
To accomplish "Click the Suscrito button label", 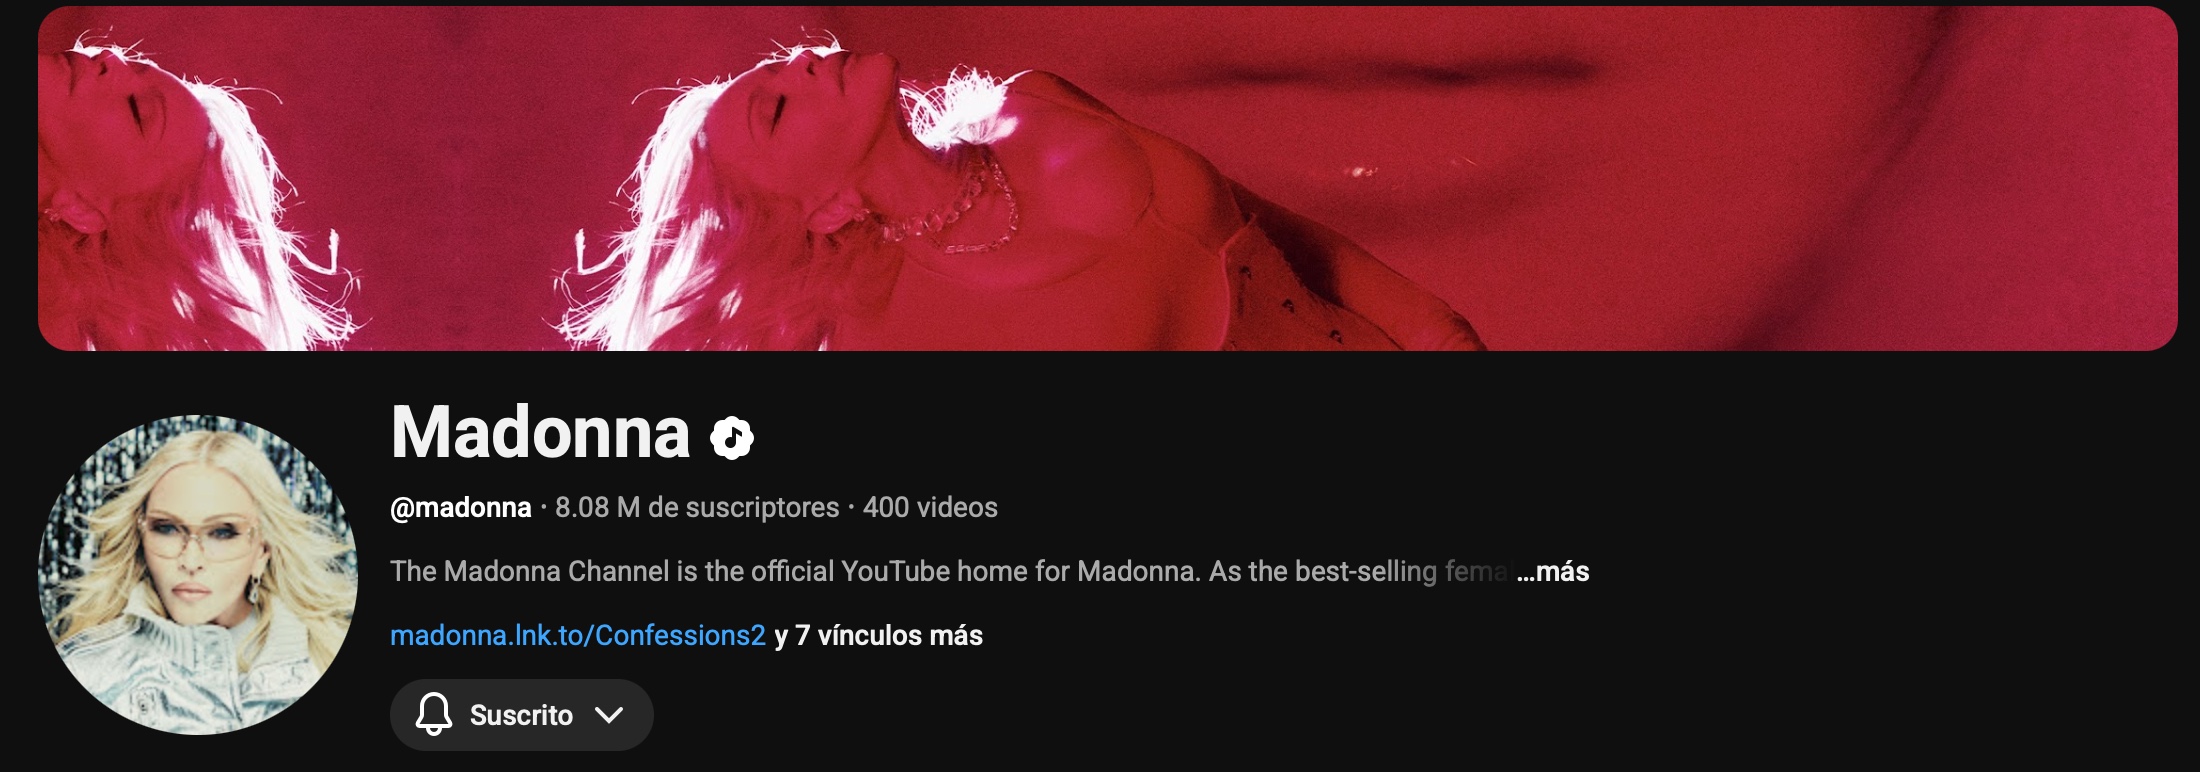I will coord(521,715).
